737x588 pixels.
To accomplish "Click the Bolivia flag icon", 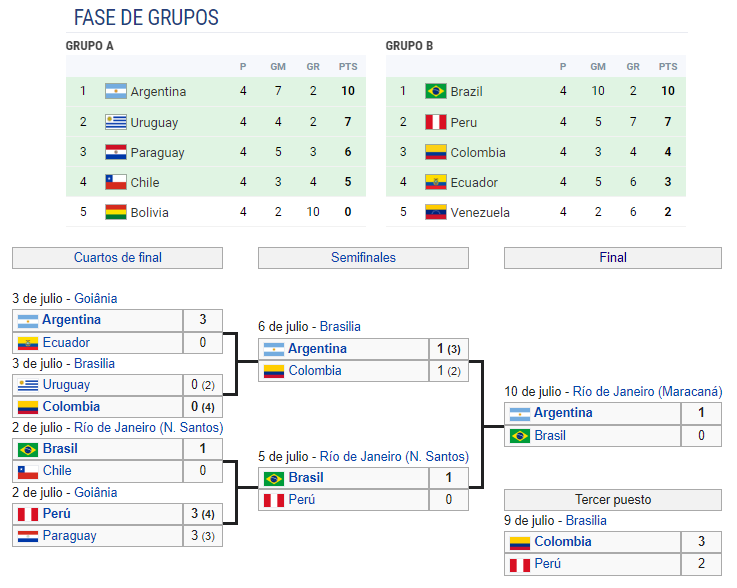I will pyautogui.click(x=116, y=212).
